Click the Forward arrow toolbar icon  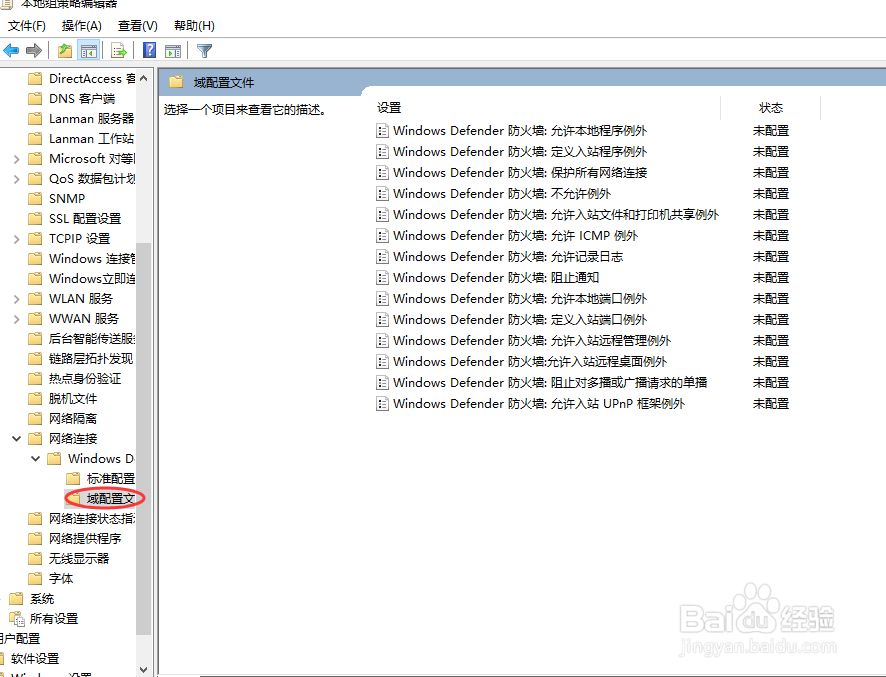point(34,51)
